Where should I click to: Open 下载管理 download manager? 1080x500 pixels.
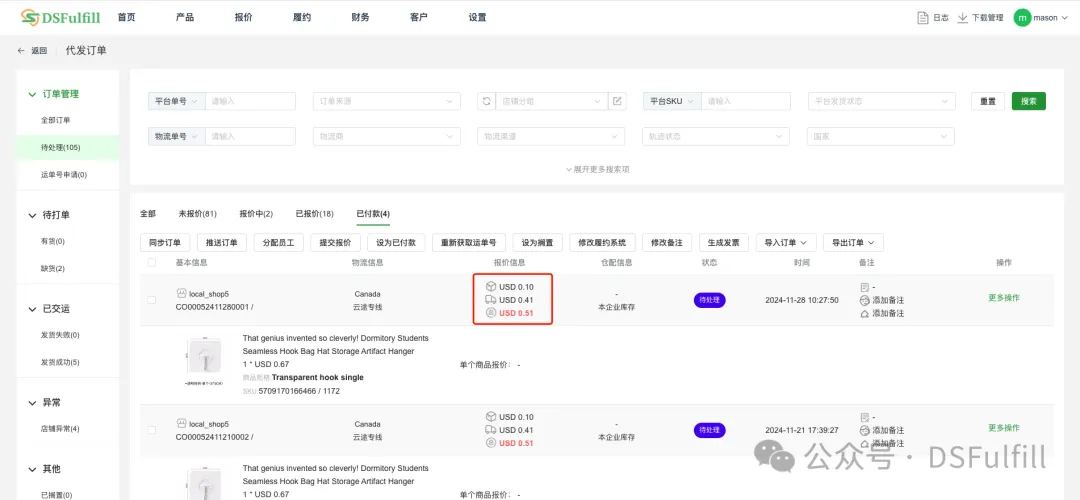pos(980,18)
